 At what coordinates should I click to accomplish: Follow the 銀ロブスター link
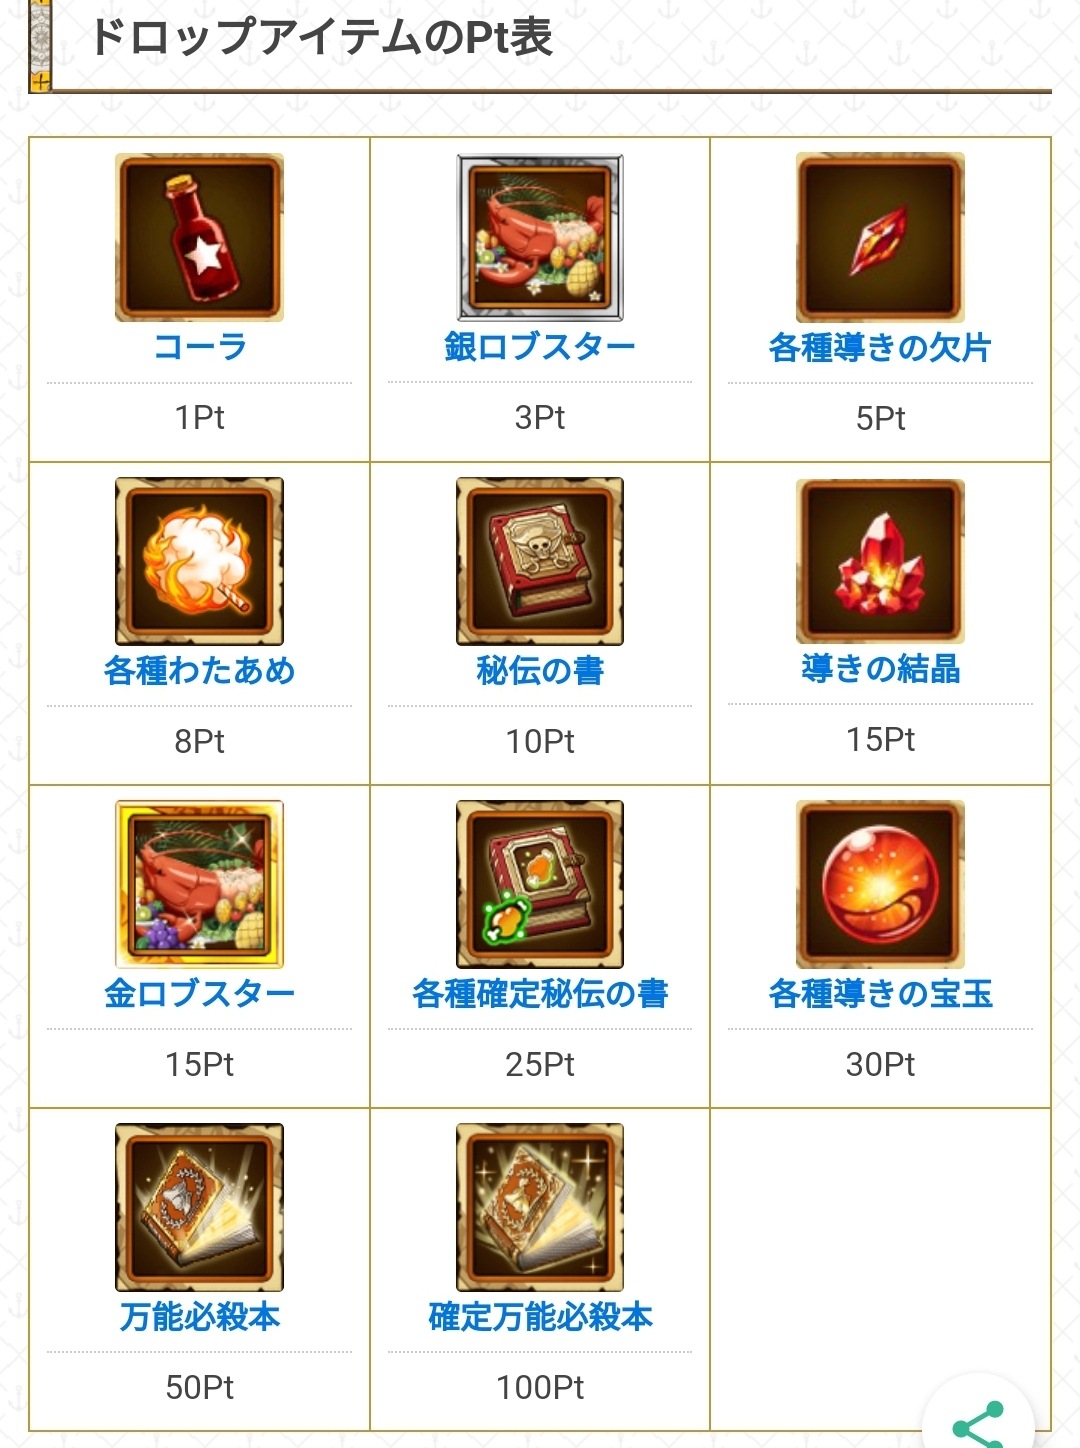point(540,347)
